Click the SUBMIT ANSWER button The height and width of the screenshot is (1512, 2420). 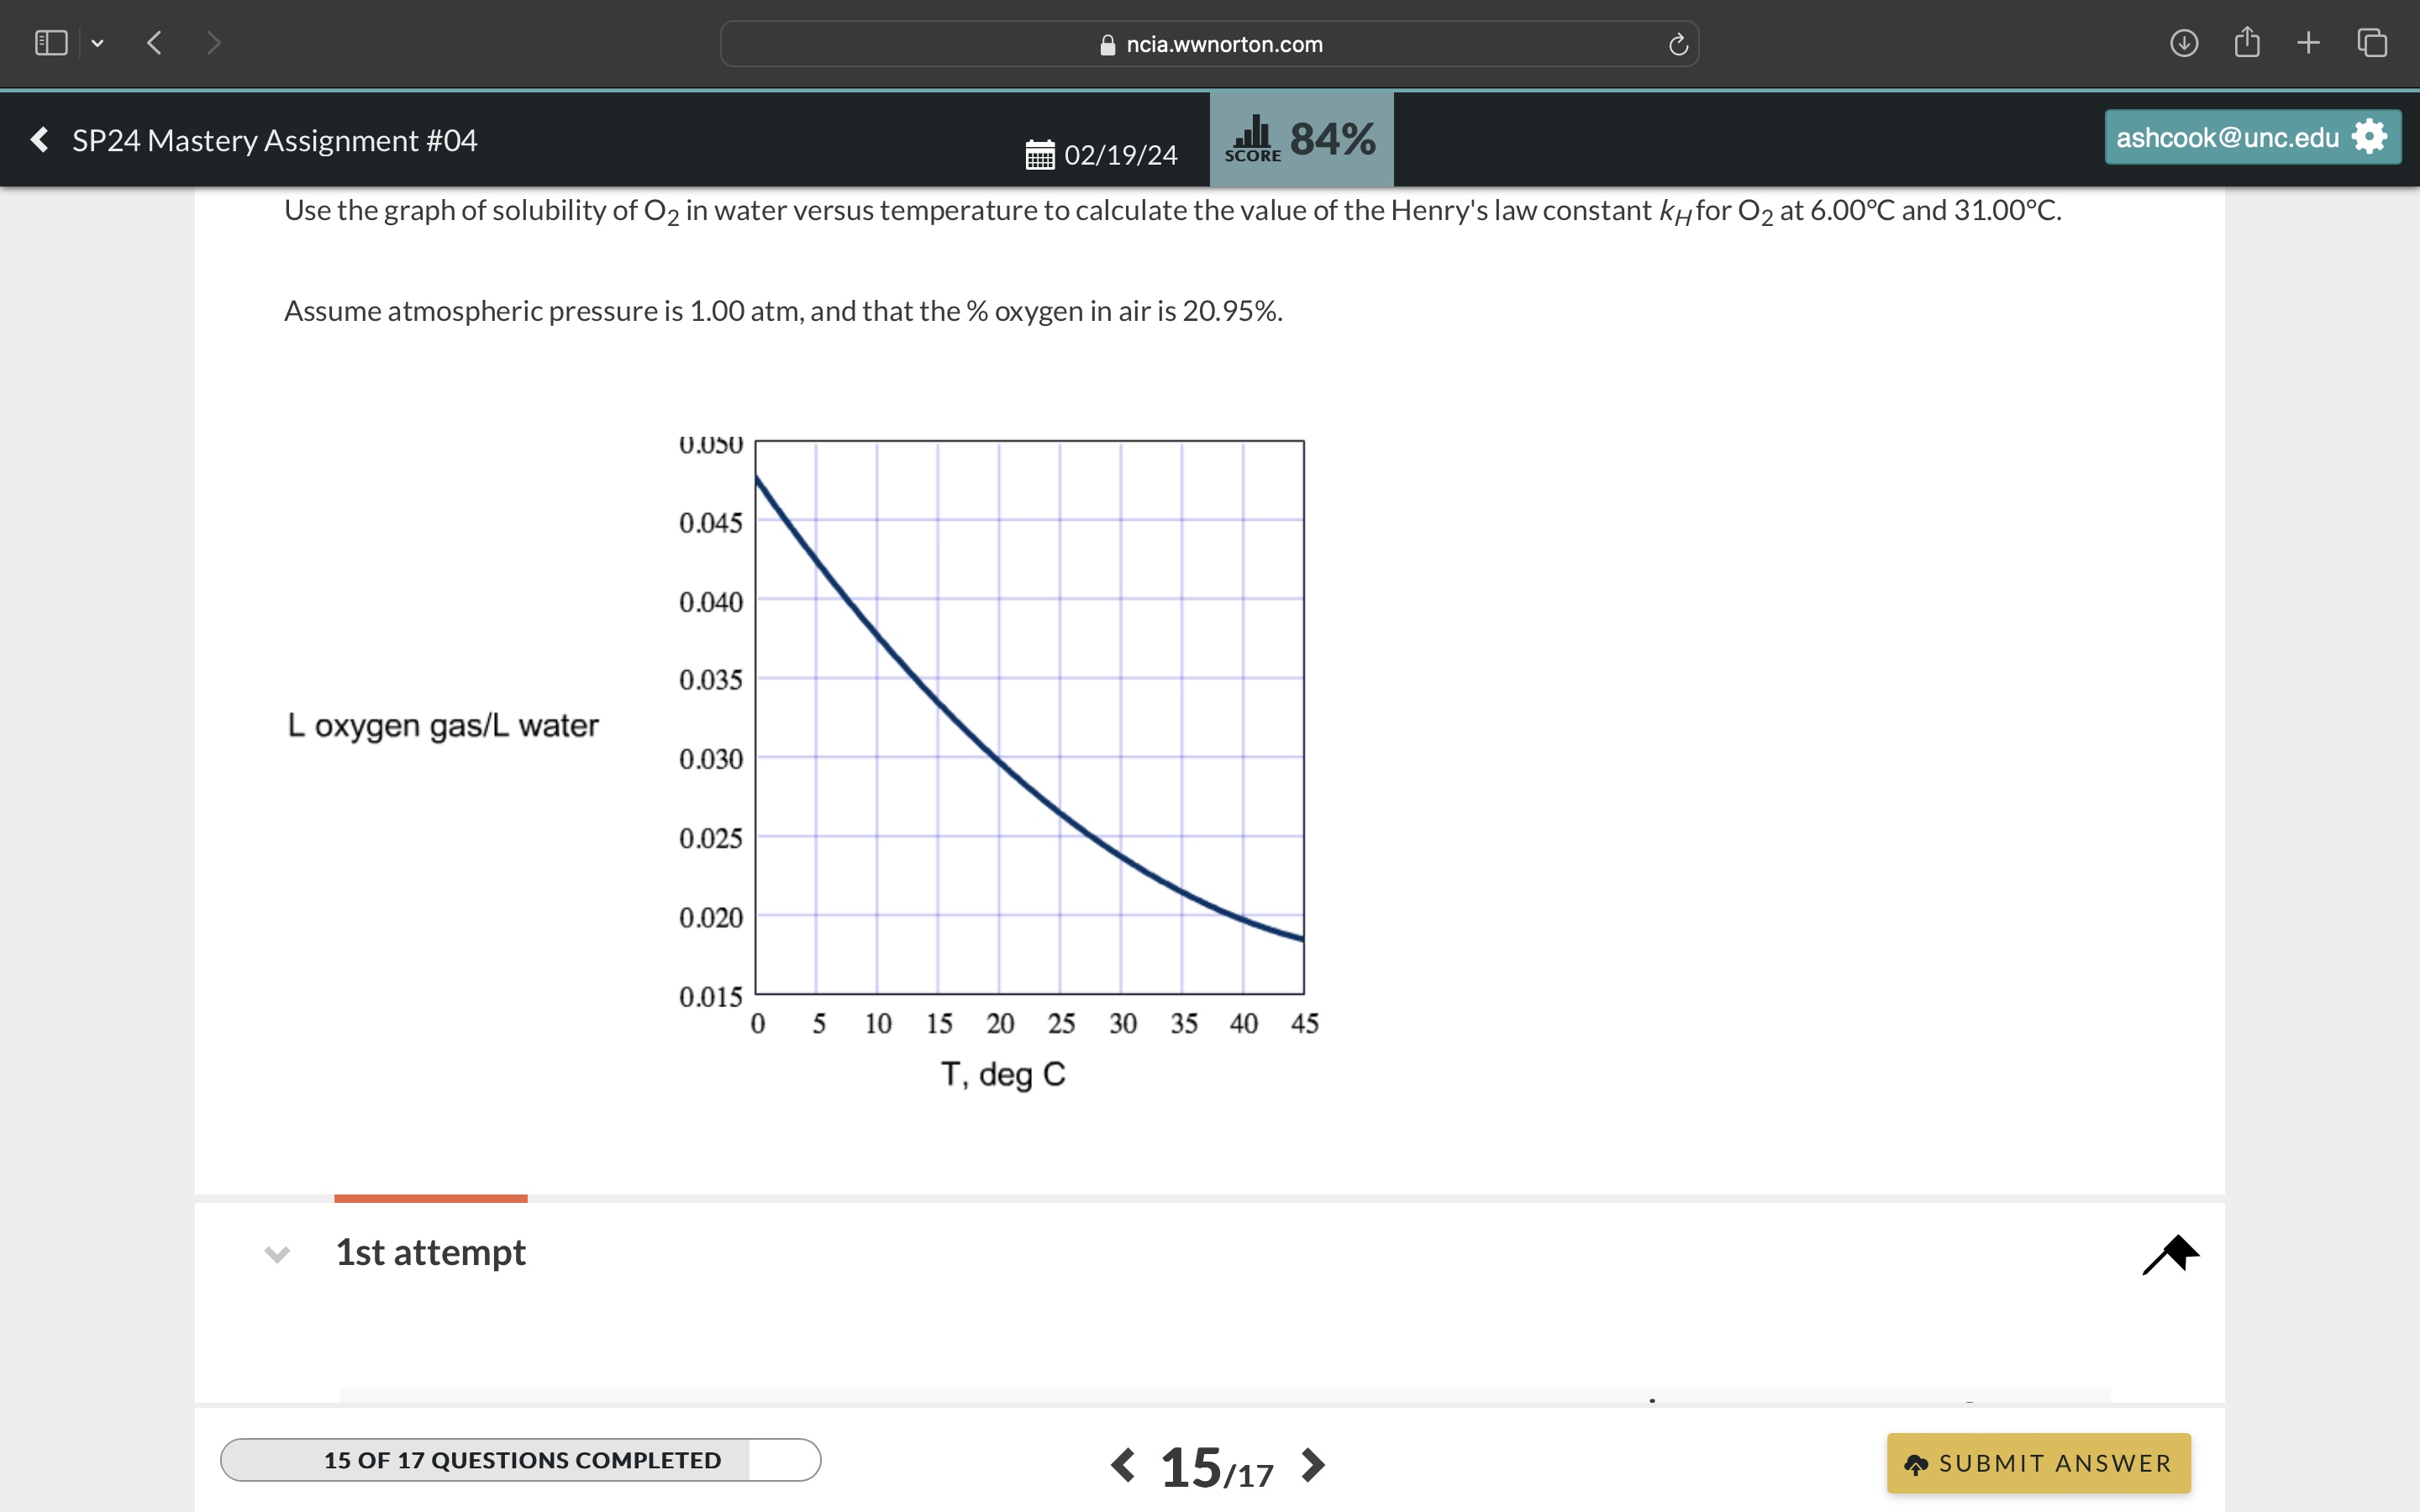(x=2036, y=1462)
